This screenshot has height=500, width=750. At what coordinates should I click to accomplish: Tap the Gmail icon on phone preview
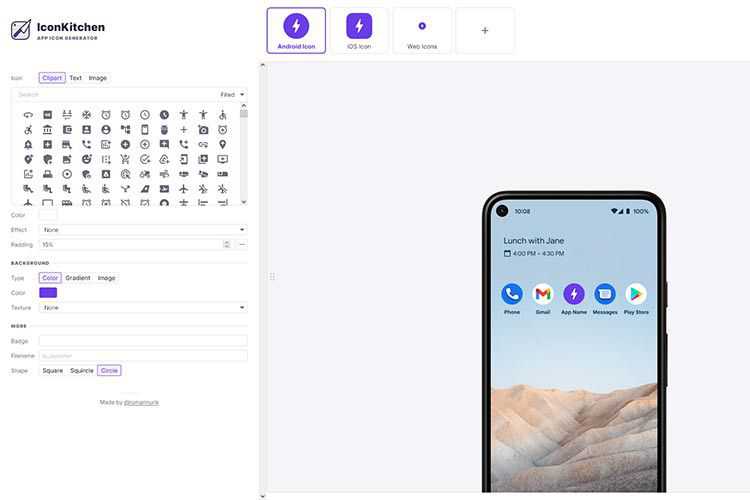click(542, 294)
